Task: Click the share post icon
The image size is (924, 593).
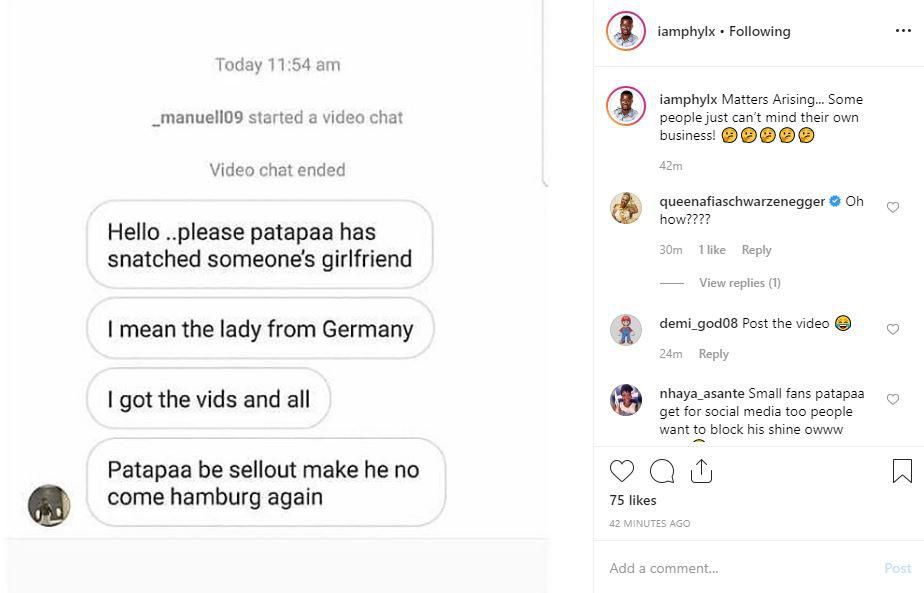Action: 701,471
